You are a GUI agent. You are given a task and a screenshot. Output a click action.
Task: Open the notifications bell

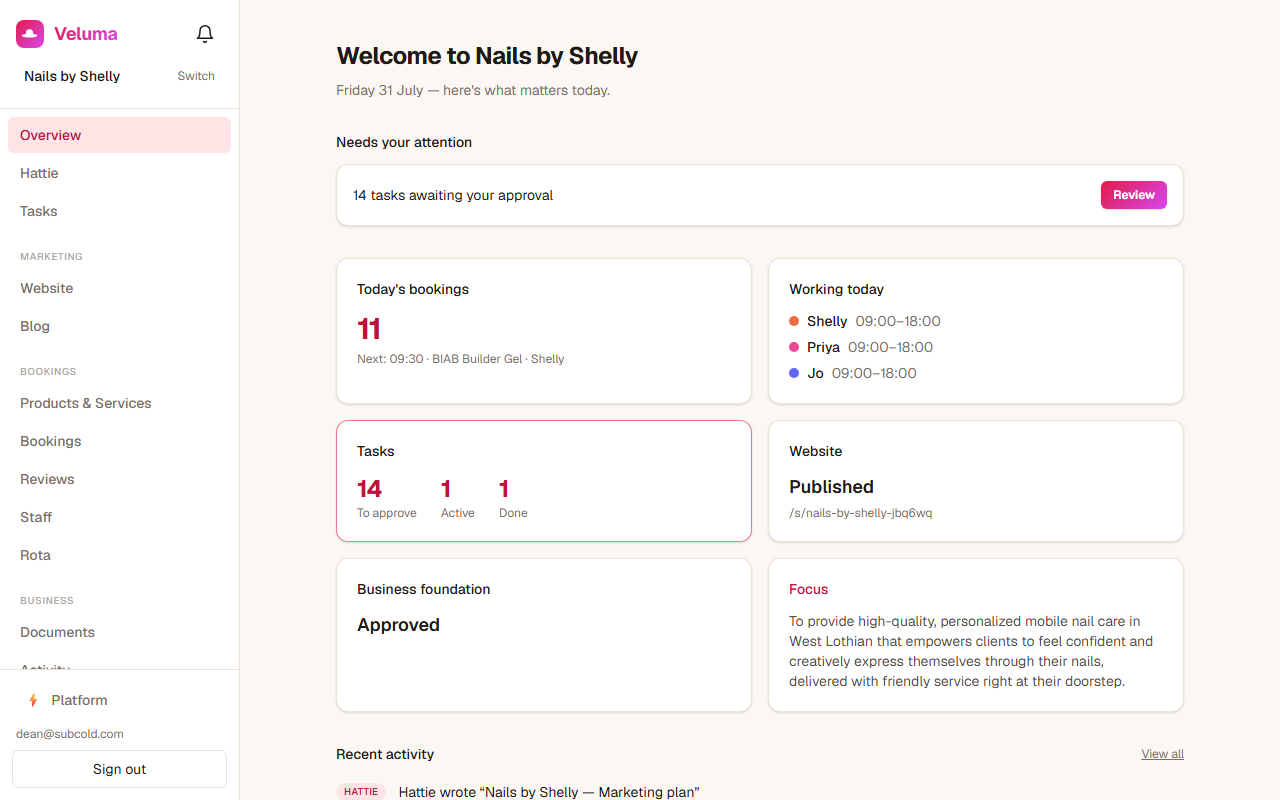[205, 34]
